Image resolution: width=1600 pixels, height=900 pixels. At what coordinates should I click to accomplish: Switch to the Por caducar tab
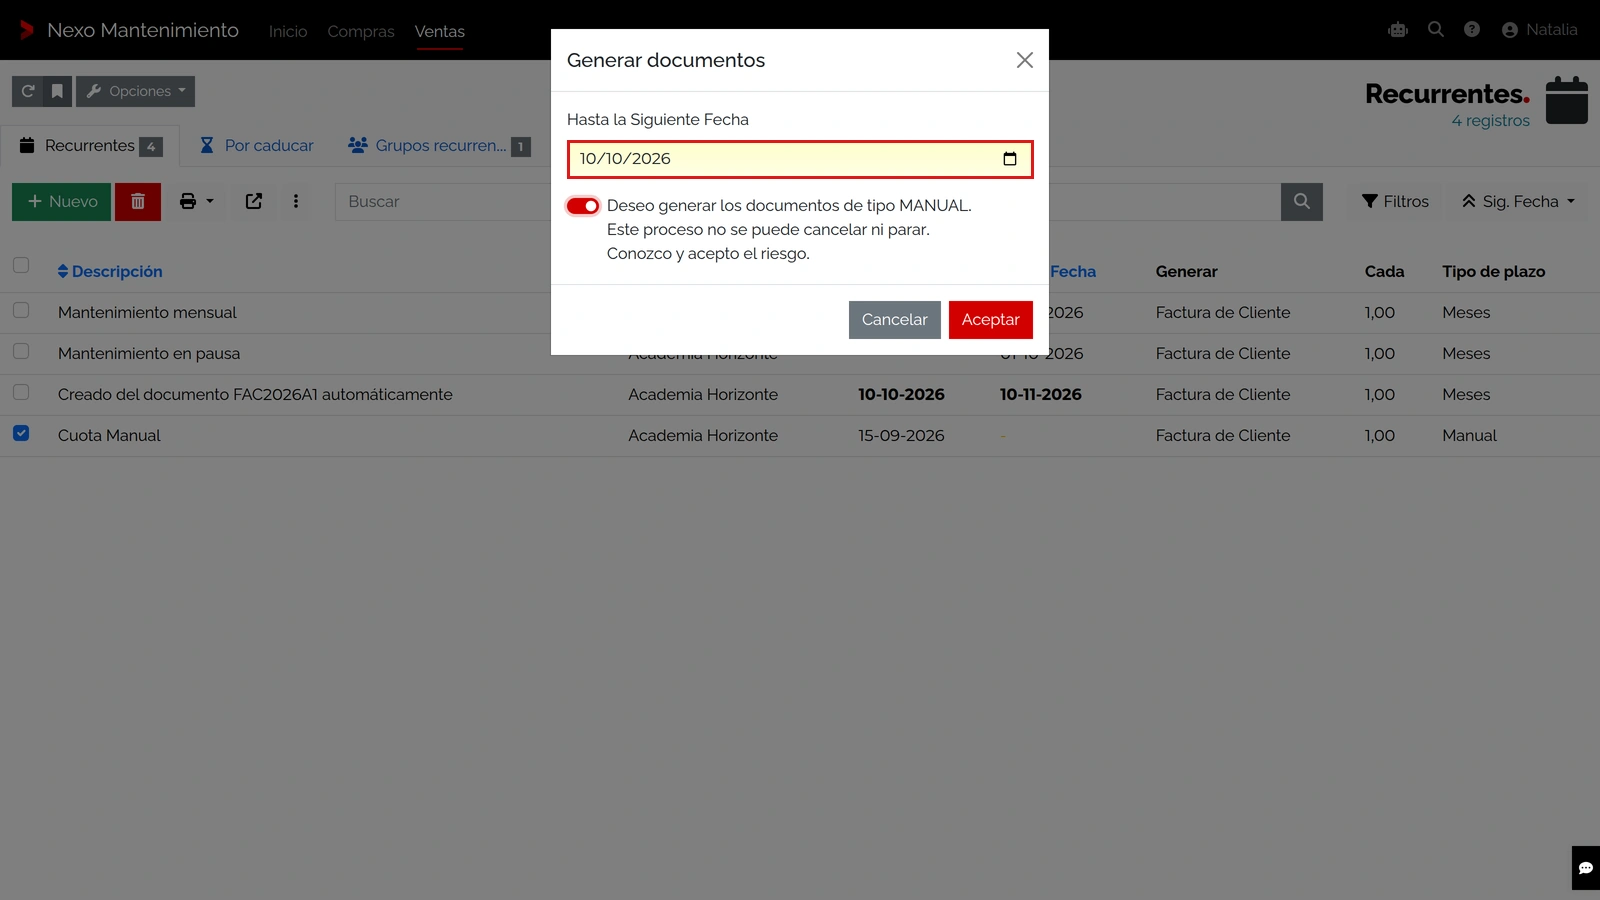[x=257, y=146]
